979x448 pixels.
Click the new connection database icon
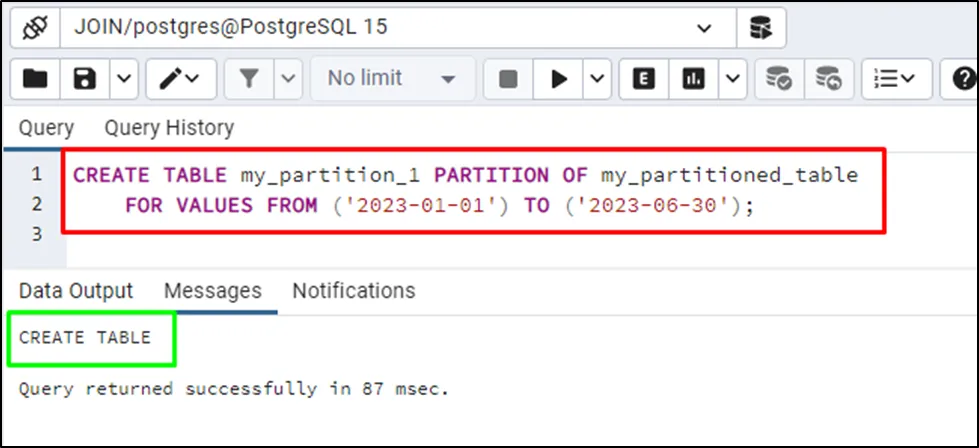[x=760, y=28]
